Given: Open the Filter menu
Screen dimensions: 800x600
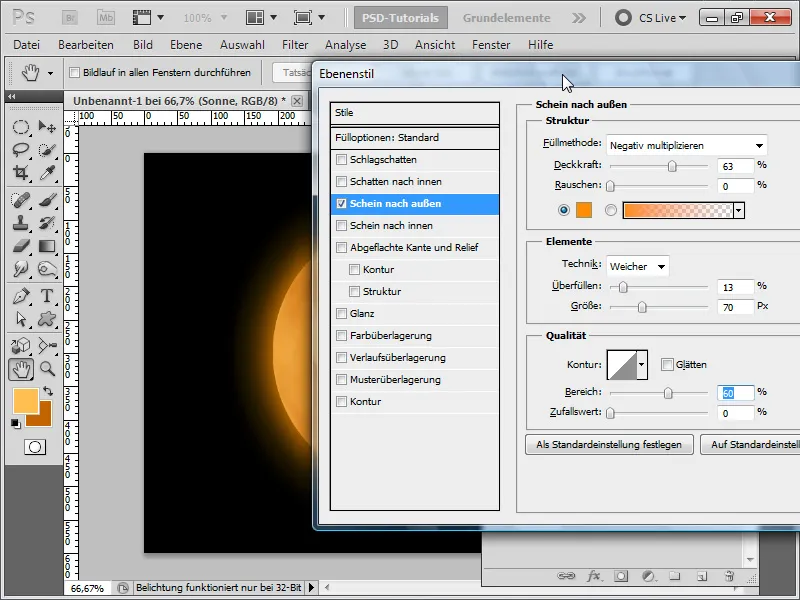Looking at the screenshot, I should click(295, 45).
